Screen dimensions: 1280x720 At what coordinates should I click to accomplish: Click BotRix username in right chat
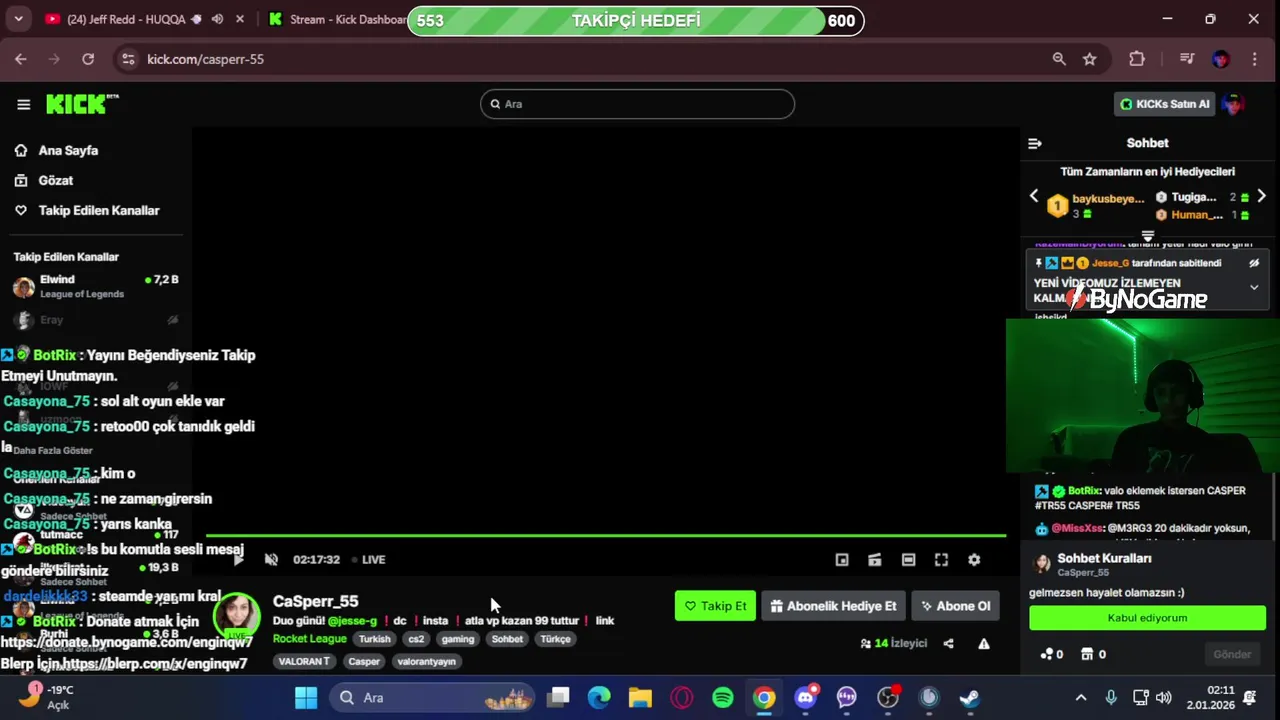tap(1084, 491)
